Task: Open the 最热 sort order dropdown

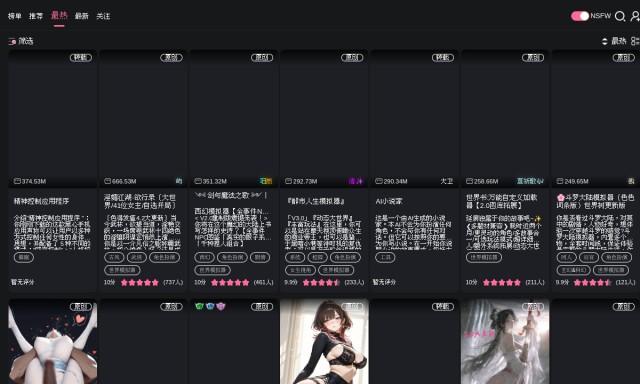Action: pos(614,41)
